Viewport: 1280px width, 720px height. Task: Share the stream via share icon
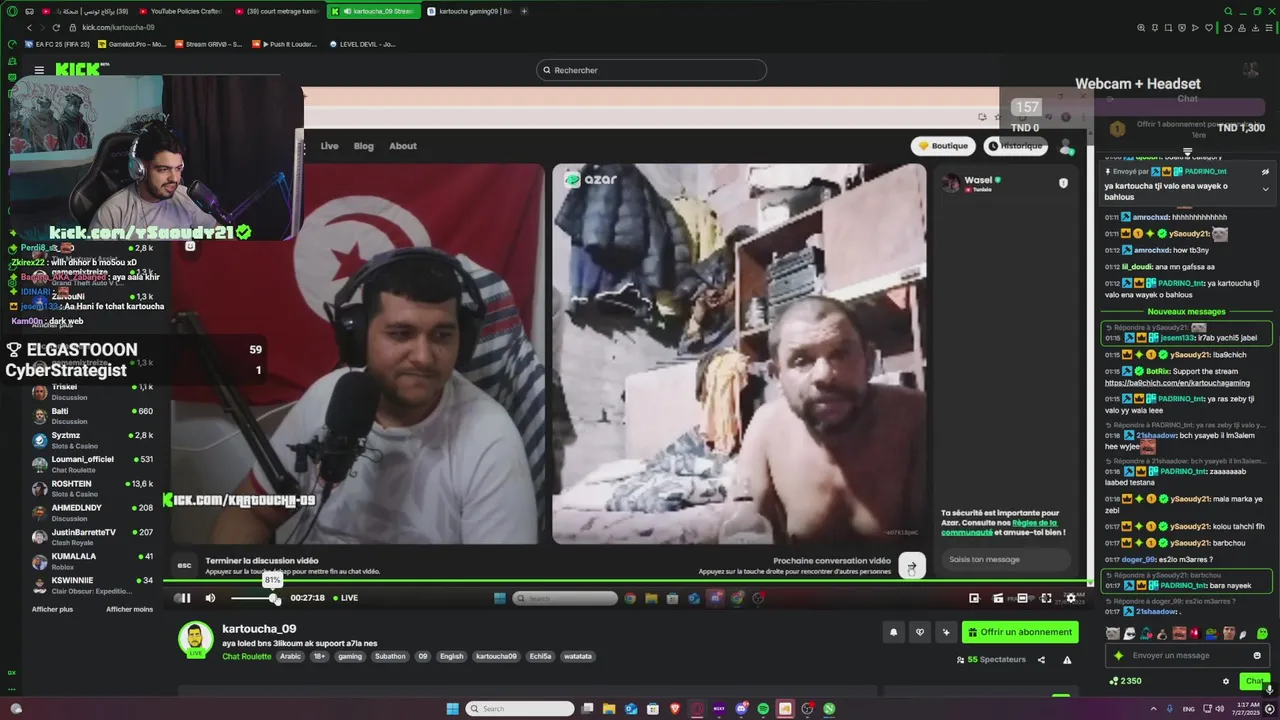[x=1041, y=660]
